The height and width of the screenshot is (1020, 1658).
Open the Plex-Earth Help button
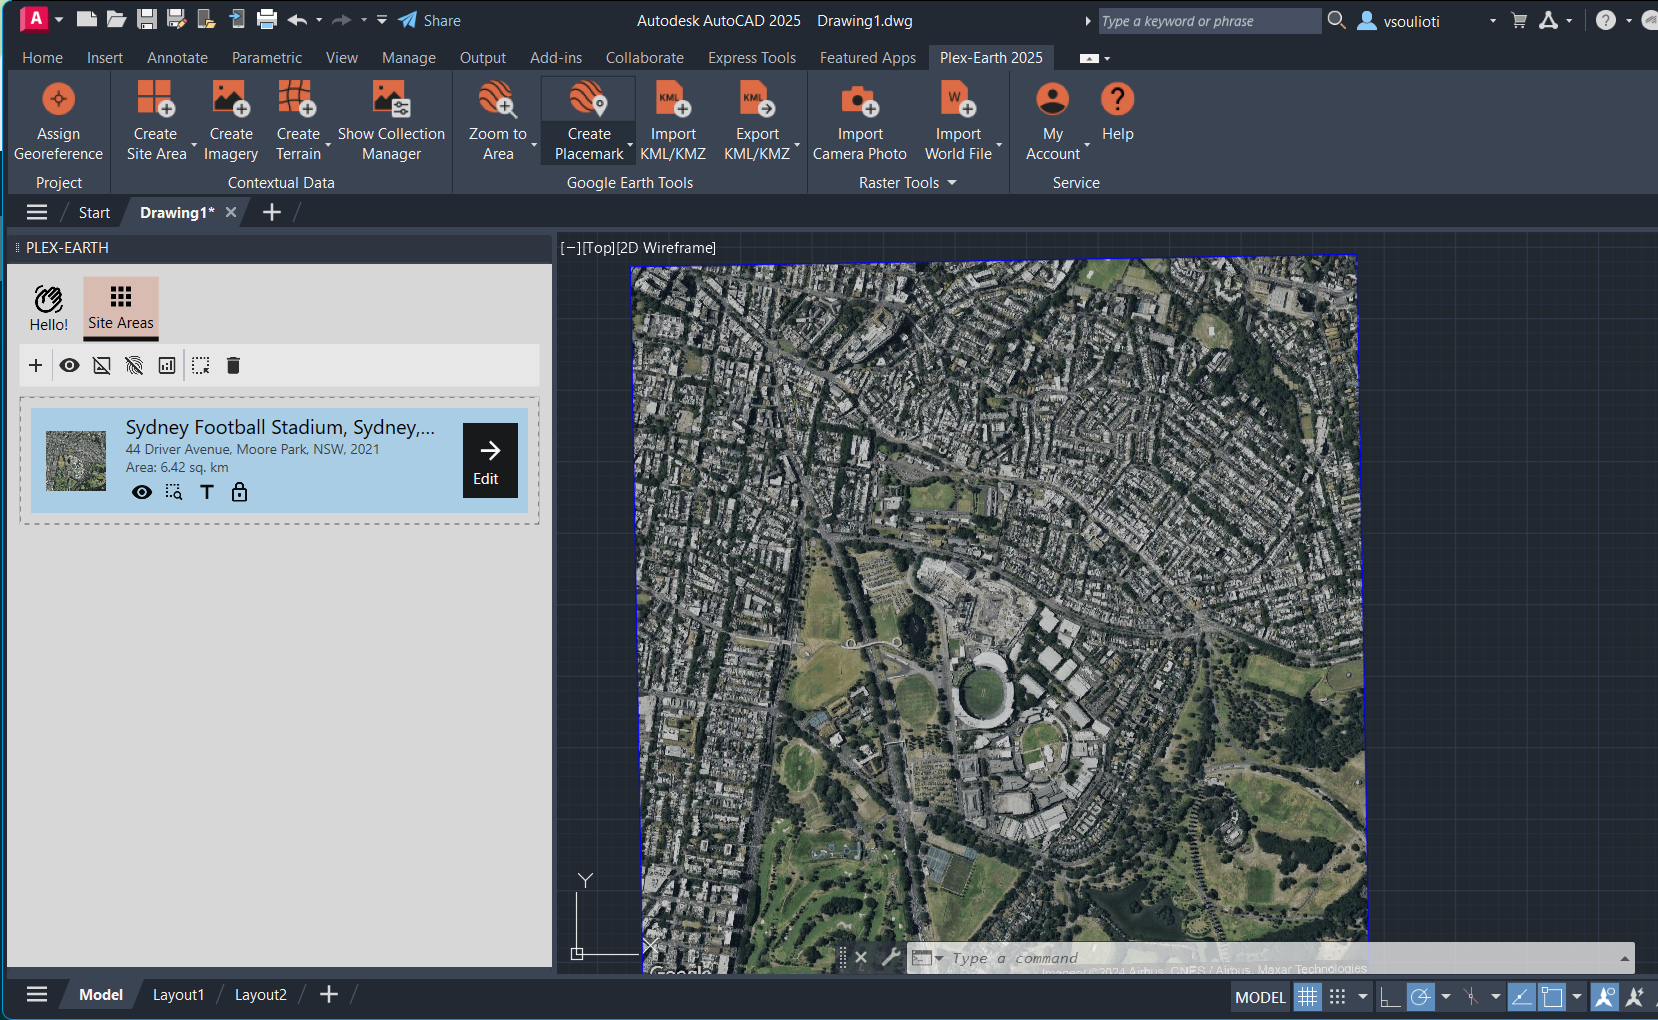[x=1117, y=112]
